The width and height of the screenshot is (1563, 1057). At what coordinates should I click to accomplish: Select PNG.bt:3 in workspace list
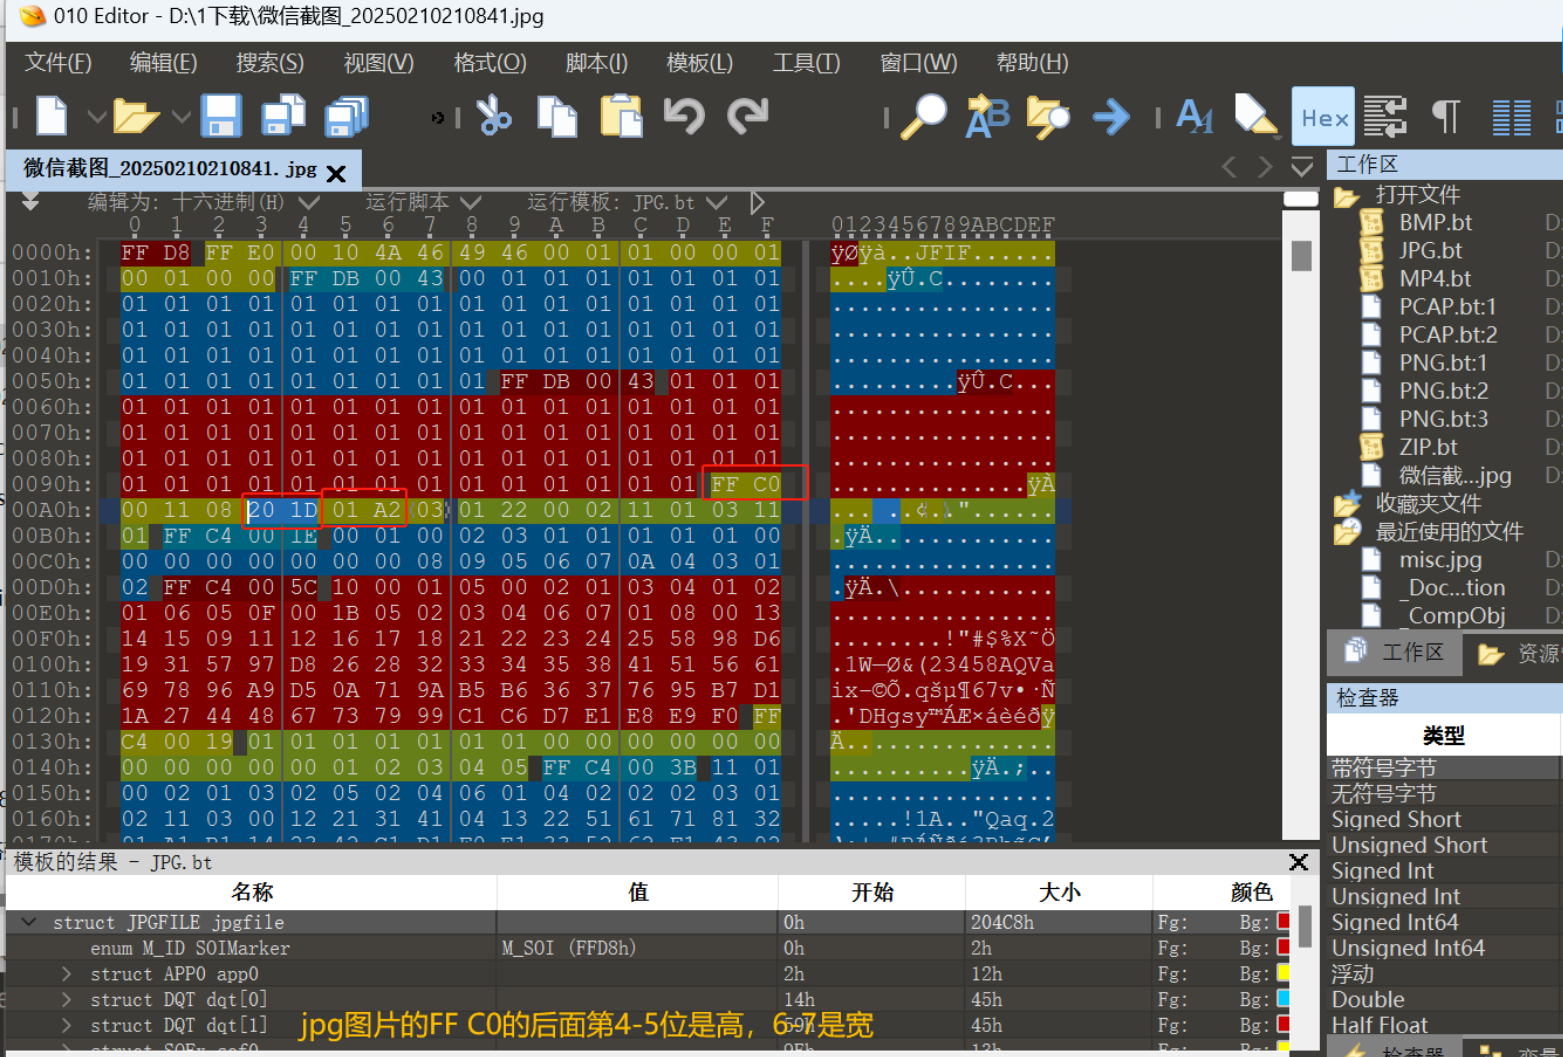1443,418
